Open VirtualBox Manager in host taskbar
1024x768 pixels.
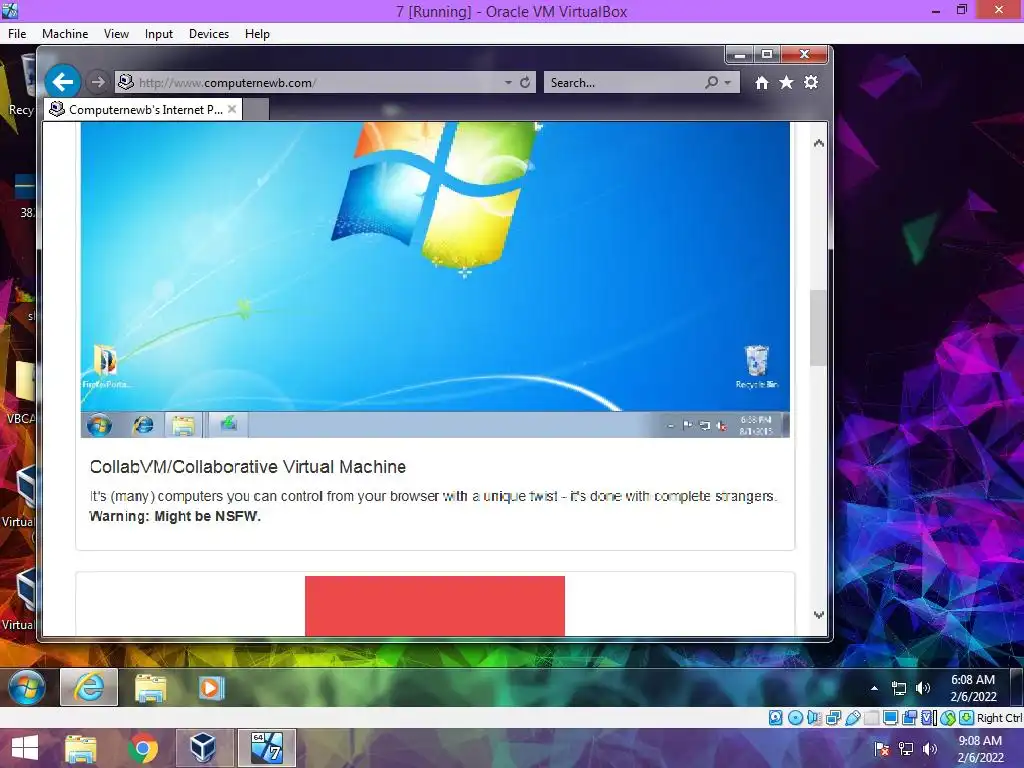[203, 748]
